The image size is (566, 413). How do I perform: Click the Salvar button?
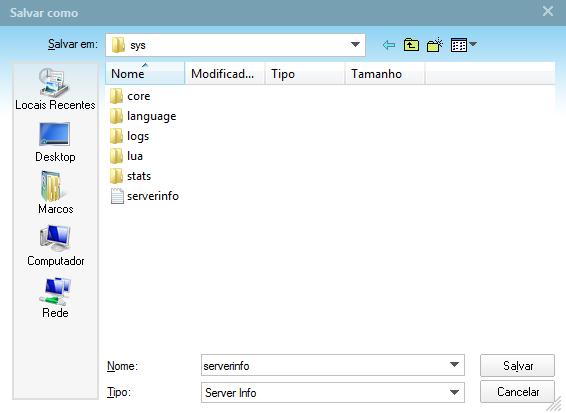(517, 365)
